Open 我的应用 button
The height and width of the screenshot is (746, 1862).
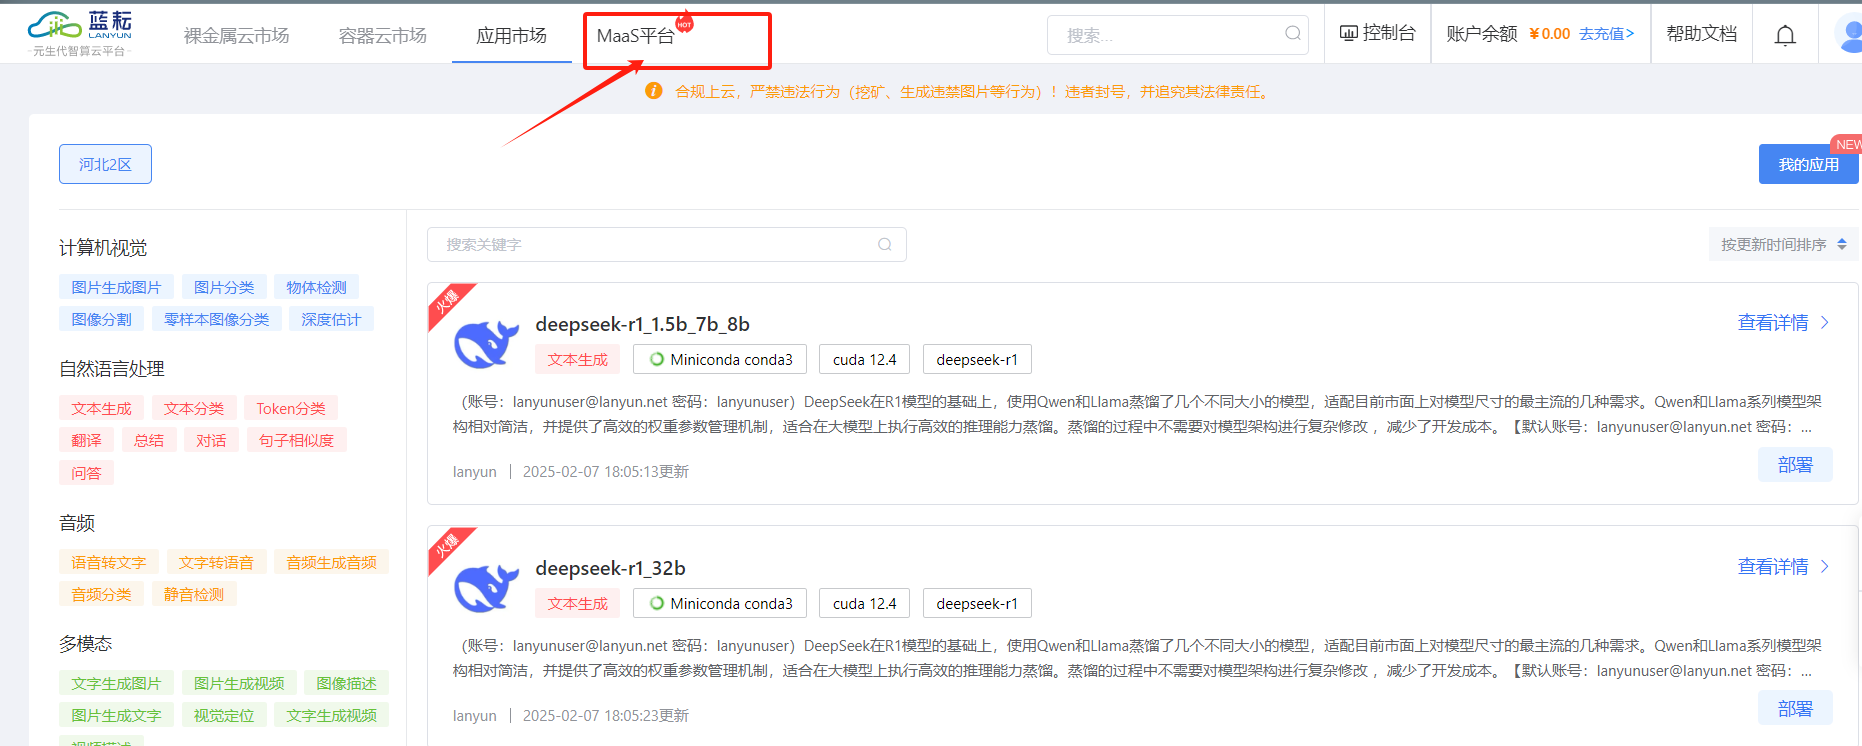(1808, 164)
